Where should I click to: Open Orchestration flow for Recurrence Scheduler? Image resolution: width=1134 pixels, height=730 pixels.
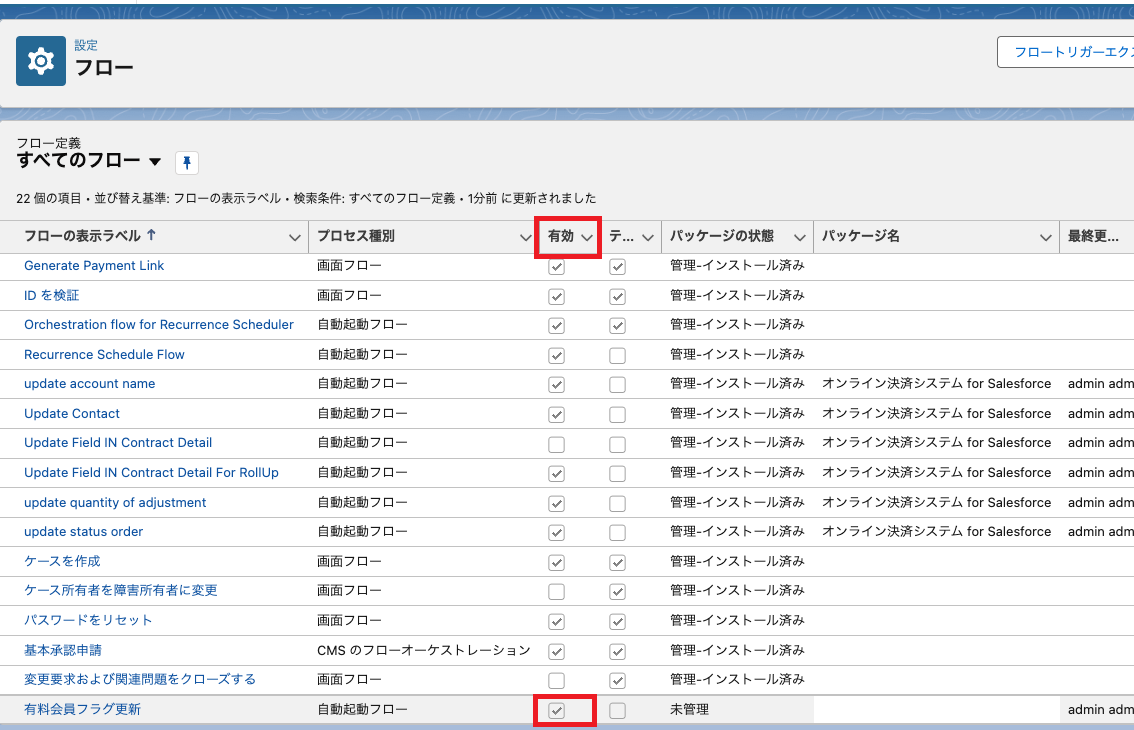159,325
